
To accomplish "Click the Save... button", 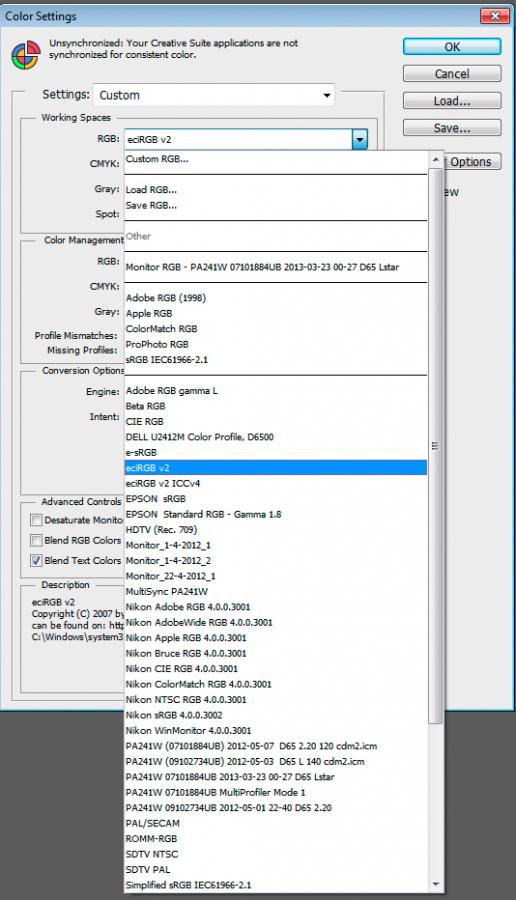I will pyautogui.click(x=452, y=127).
